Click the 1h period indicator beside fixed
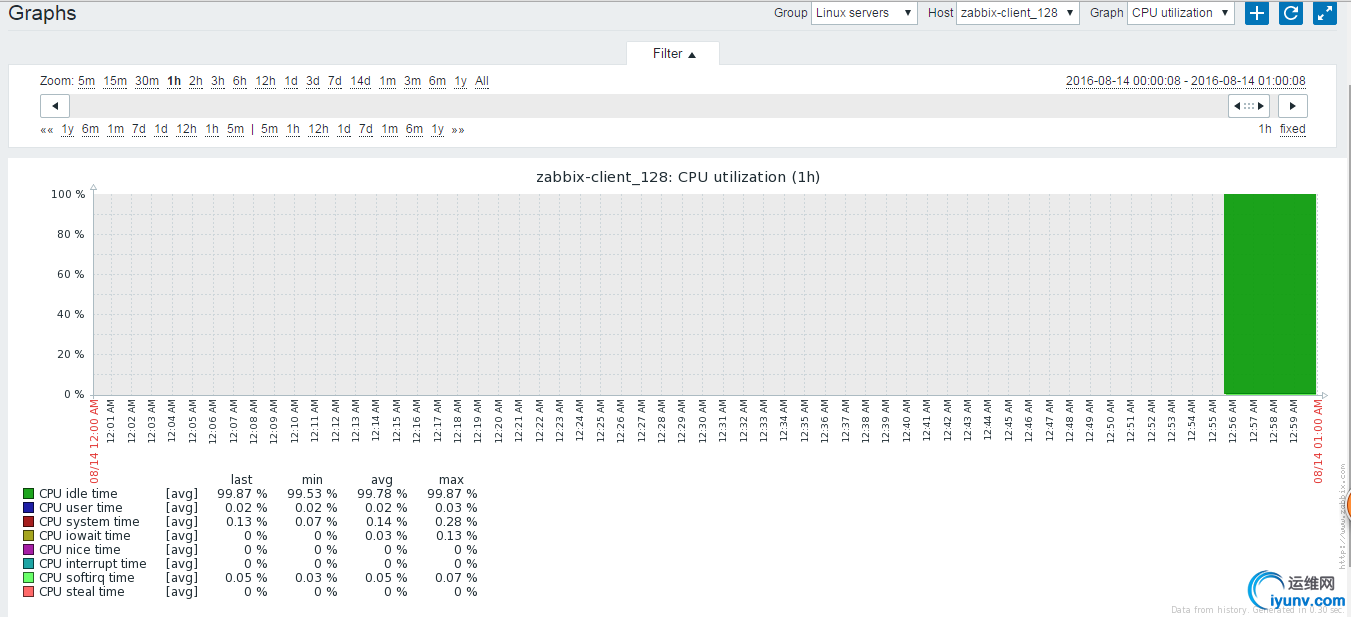Screen dimensions: 1351x617 pos(1265,129)
